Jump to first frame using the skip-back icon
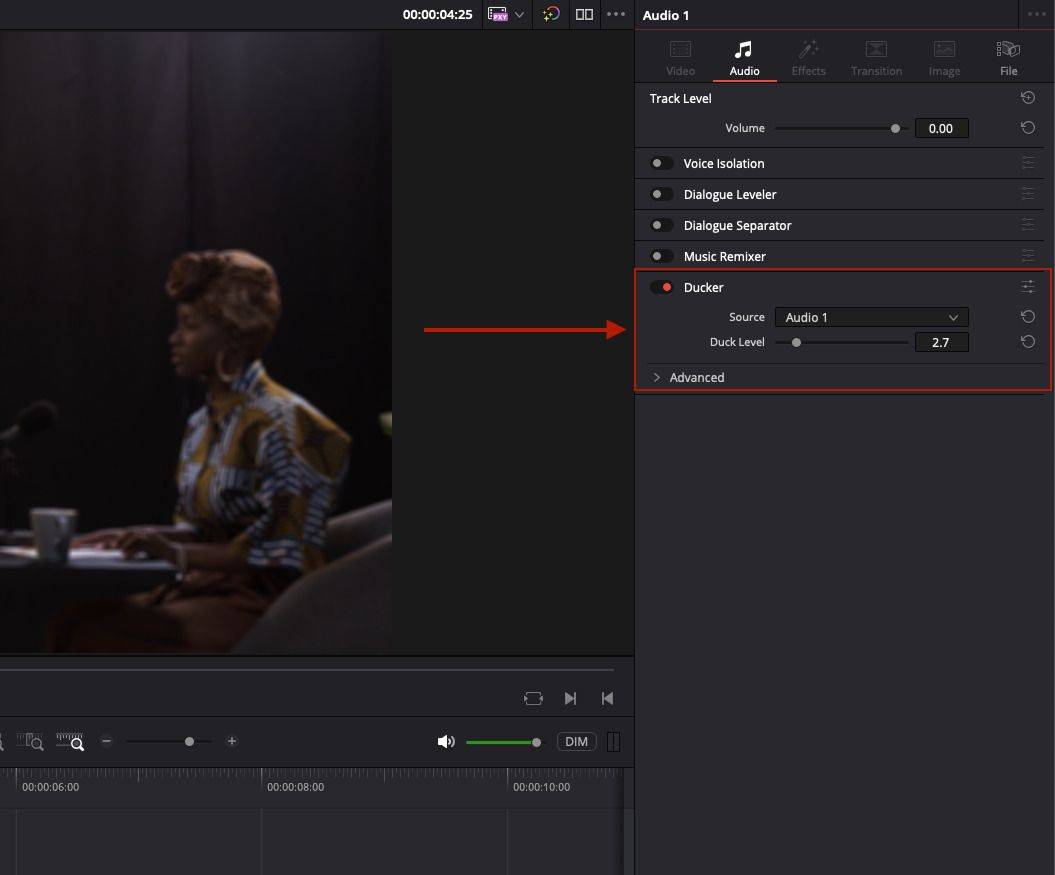The image size is (1055, 875). [607, 698]
